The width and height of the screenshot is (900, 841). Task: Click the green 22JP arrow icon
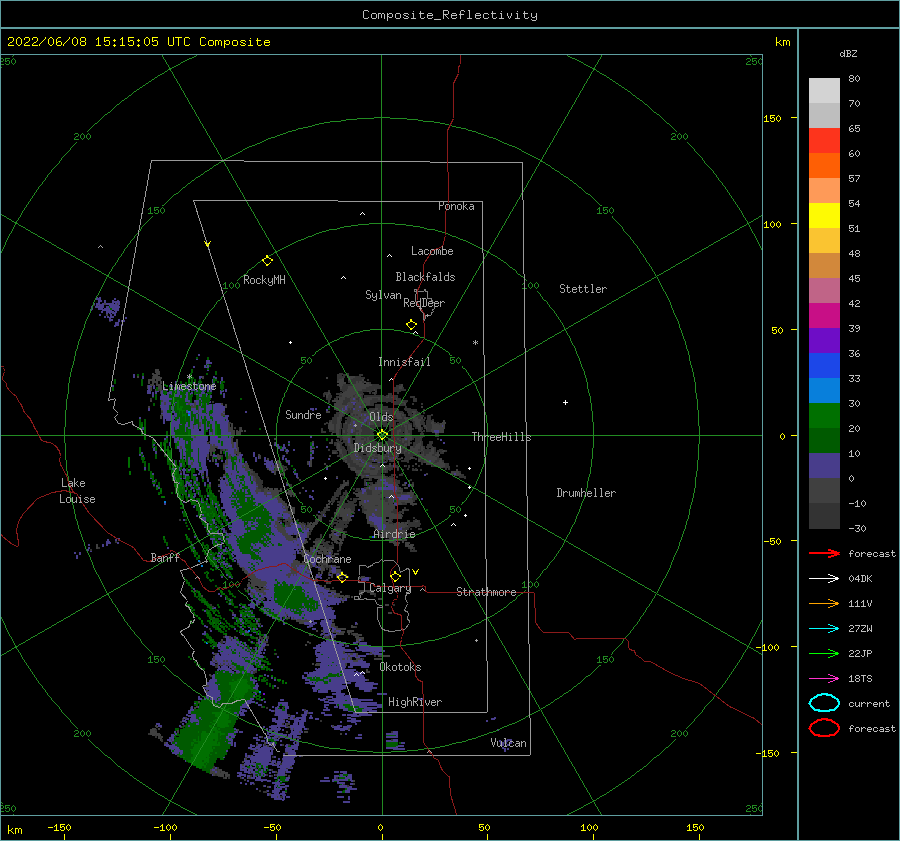tap(824, 653)
